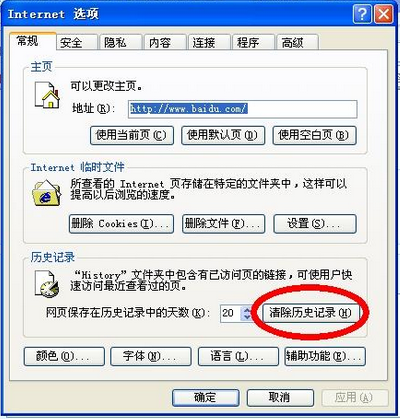This screenshot has width=400, height=419.
Task: Click the home page house icon
Action: pyautogui.click(x=48, y=95)
